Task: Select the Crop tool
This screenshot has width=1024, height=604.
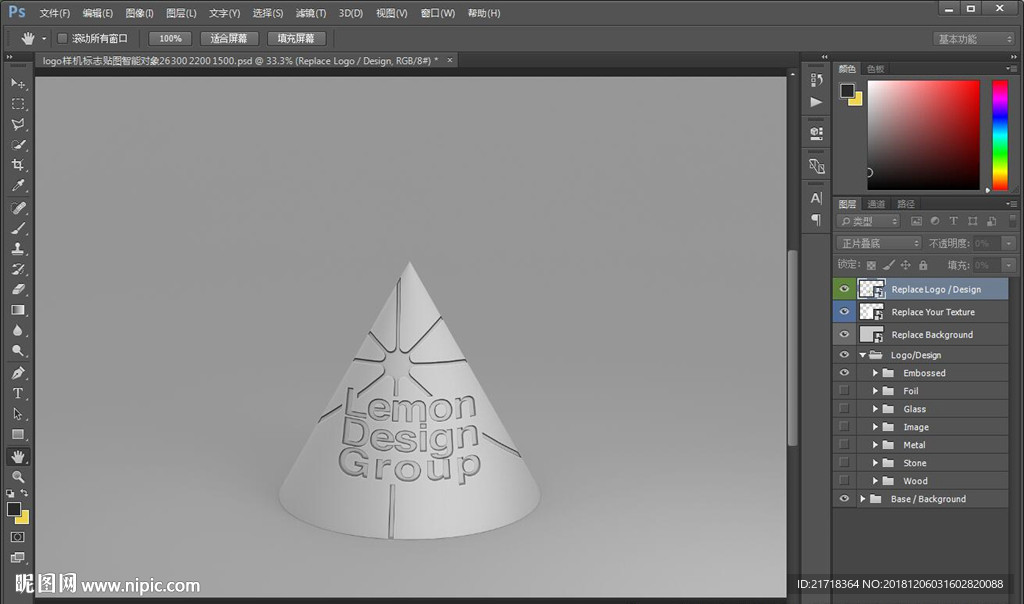Action: pos(18,165)
